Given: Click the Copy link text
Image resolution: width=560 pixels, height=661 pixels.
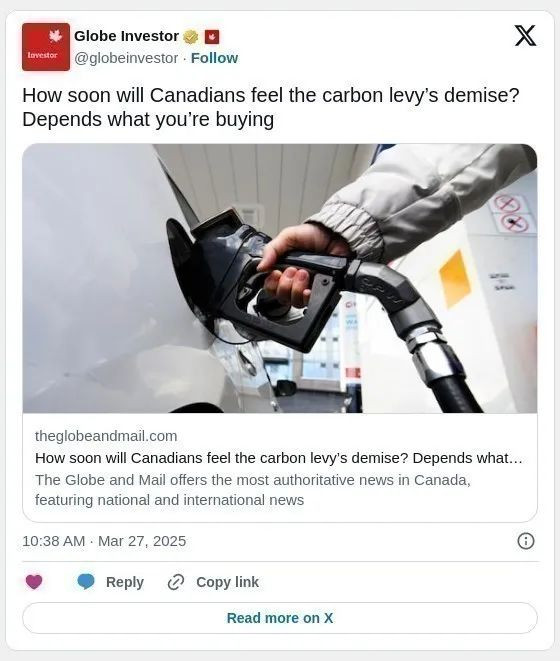Looking at the screenshot, I should (x=227, y=582).
